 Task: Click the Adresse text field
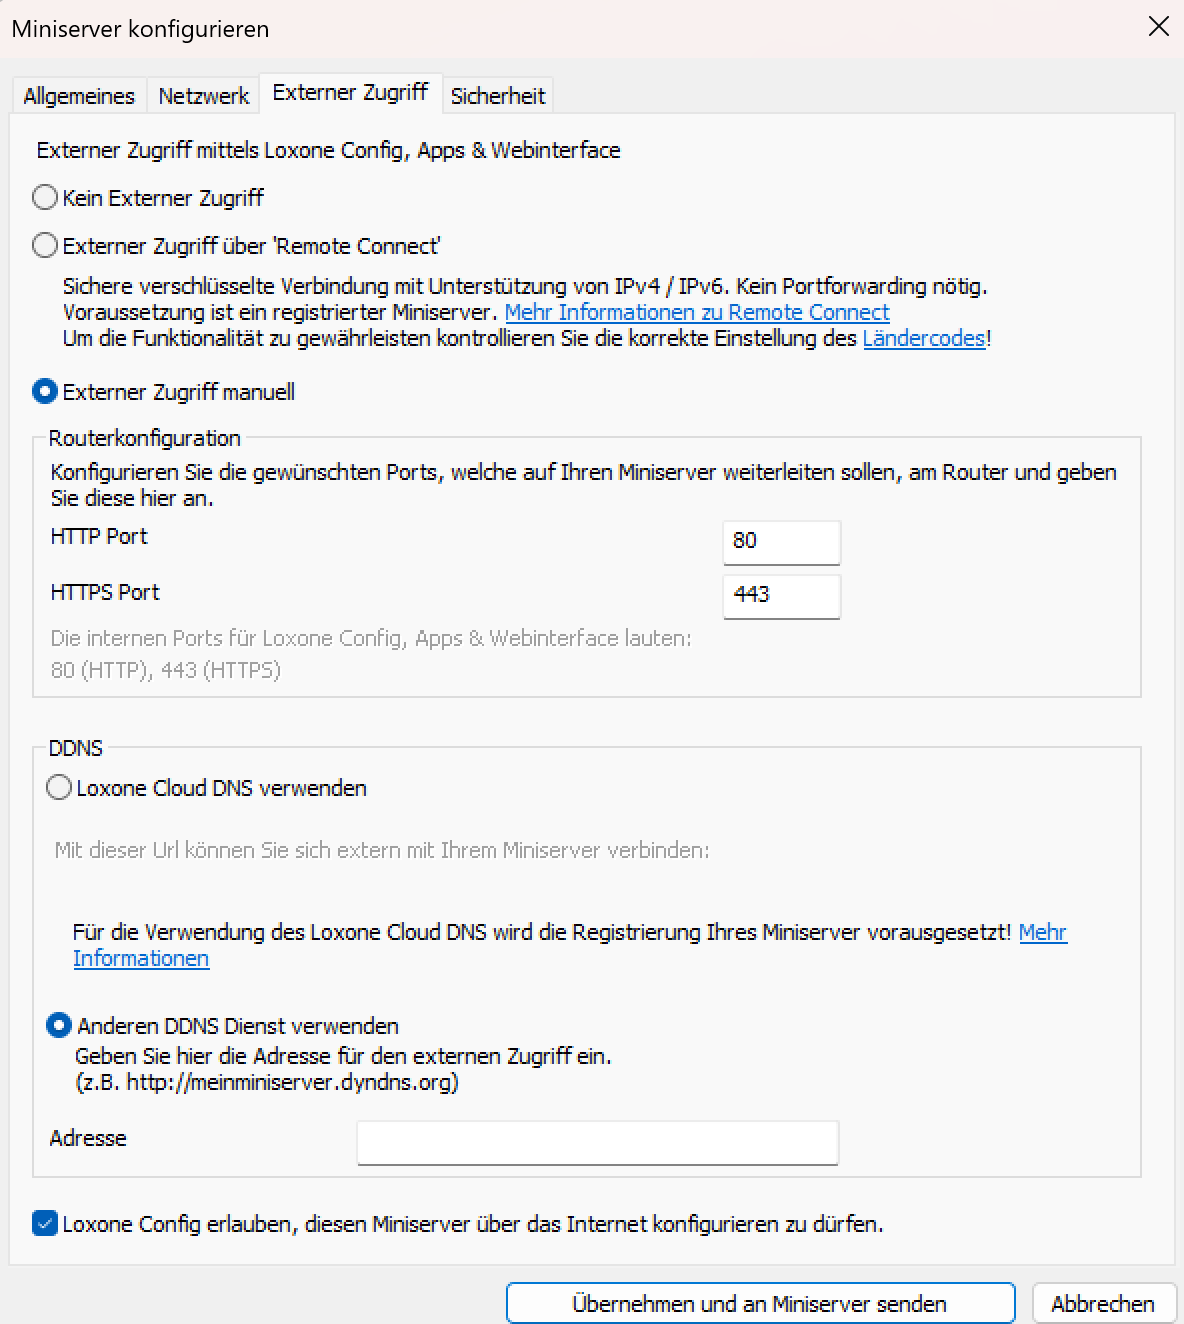click(x=597, y=1142)
